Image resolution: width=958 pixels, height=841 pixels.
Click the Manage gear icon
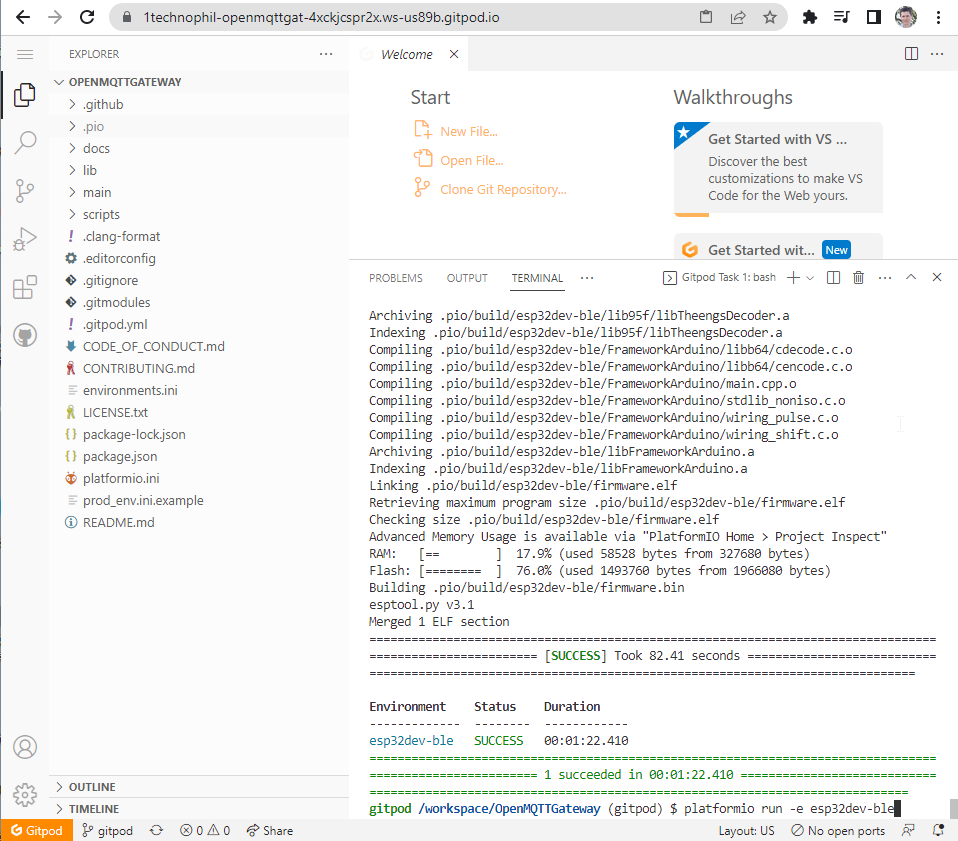(25, 795)
